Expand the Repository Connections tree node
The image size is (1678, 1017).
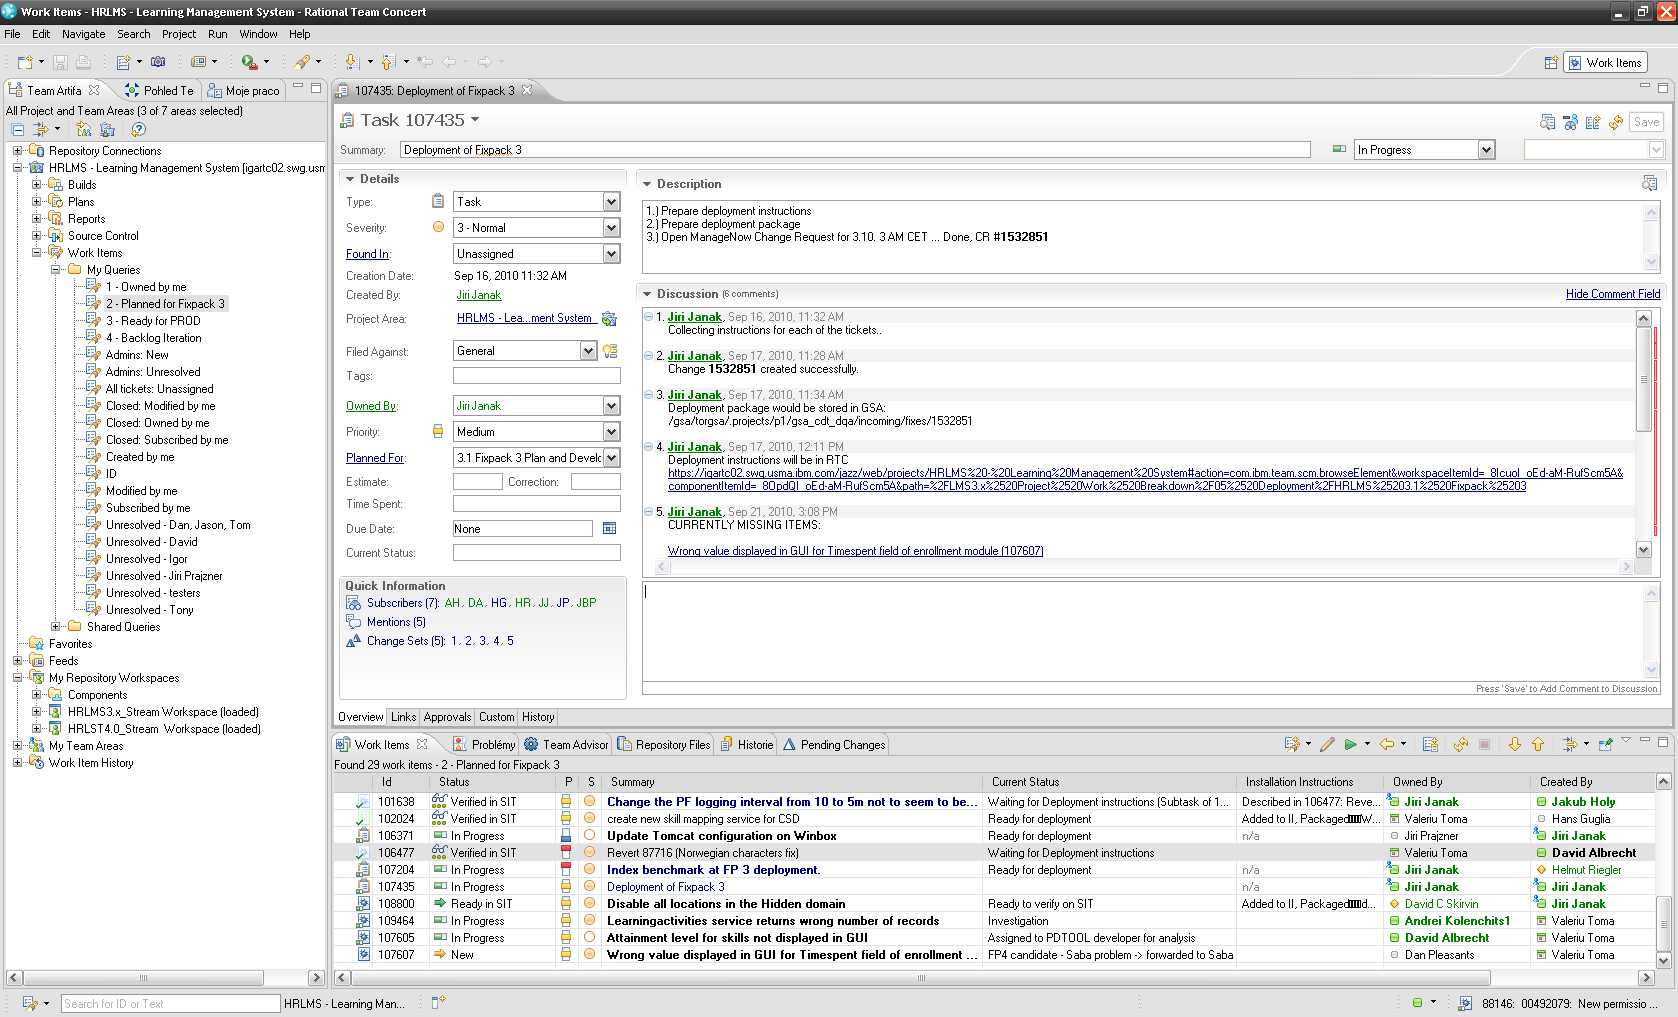coord(17,151)
